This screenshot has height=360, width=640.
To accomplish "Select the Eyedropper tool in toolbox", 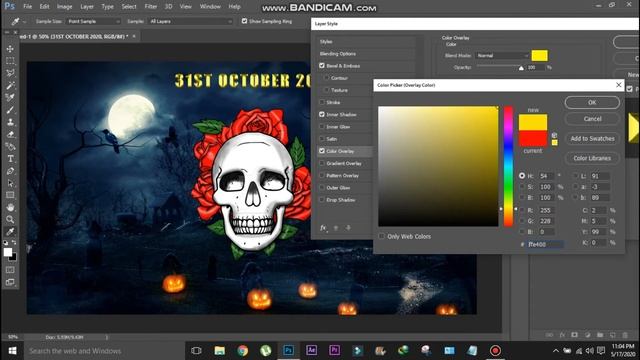I will coord(10,232).
